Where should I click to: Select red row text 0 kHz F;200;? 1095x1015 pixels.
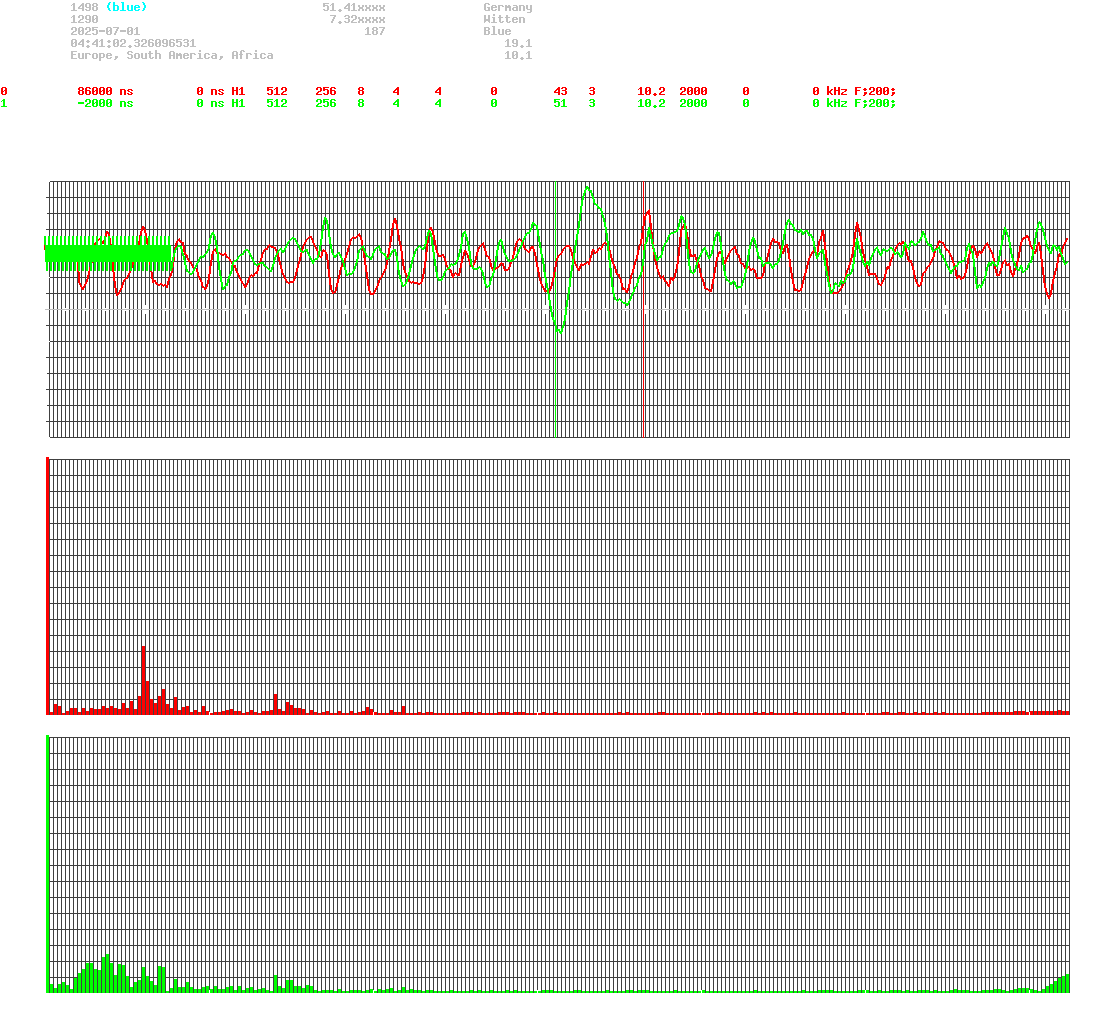[x=854, y=92]
